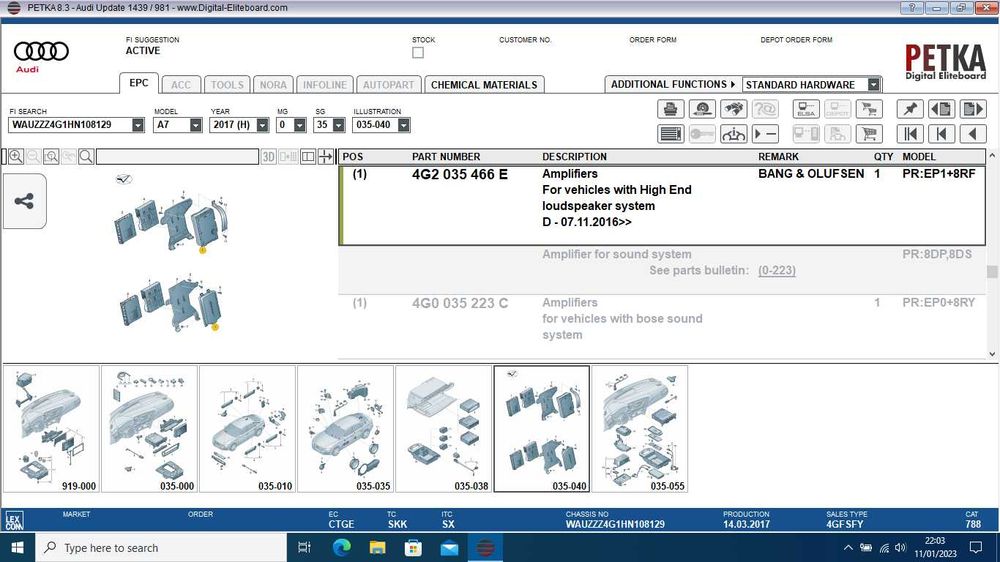The width and height of the screenshot is (1000, 562).
Task: Switch to the EPC tab
Action: coord(138,83)
